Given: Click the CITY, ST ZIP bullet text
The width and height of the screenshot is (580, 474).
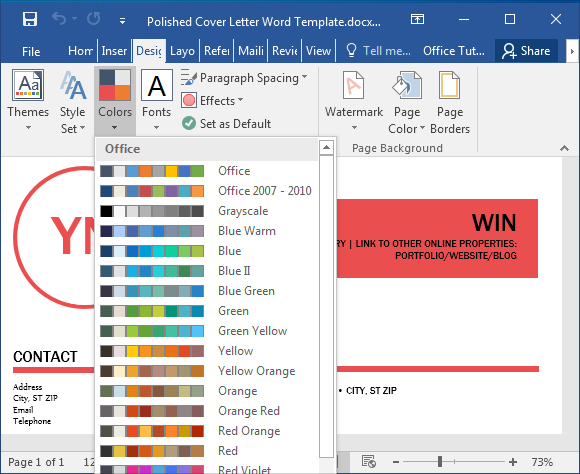Looking at the screenshot, I should pos(371,391).
